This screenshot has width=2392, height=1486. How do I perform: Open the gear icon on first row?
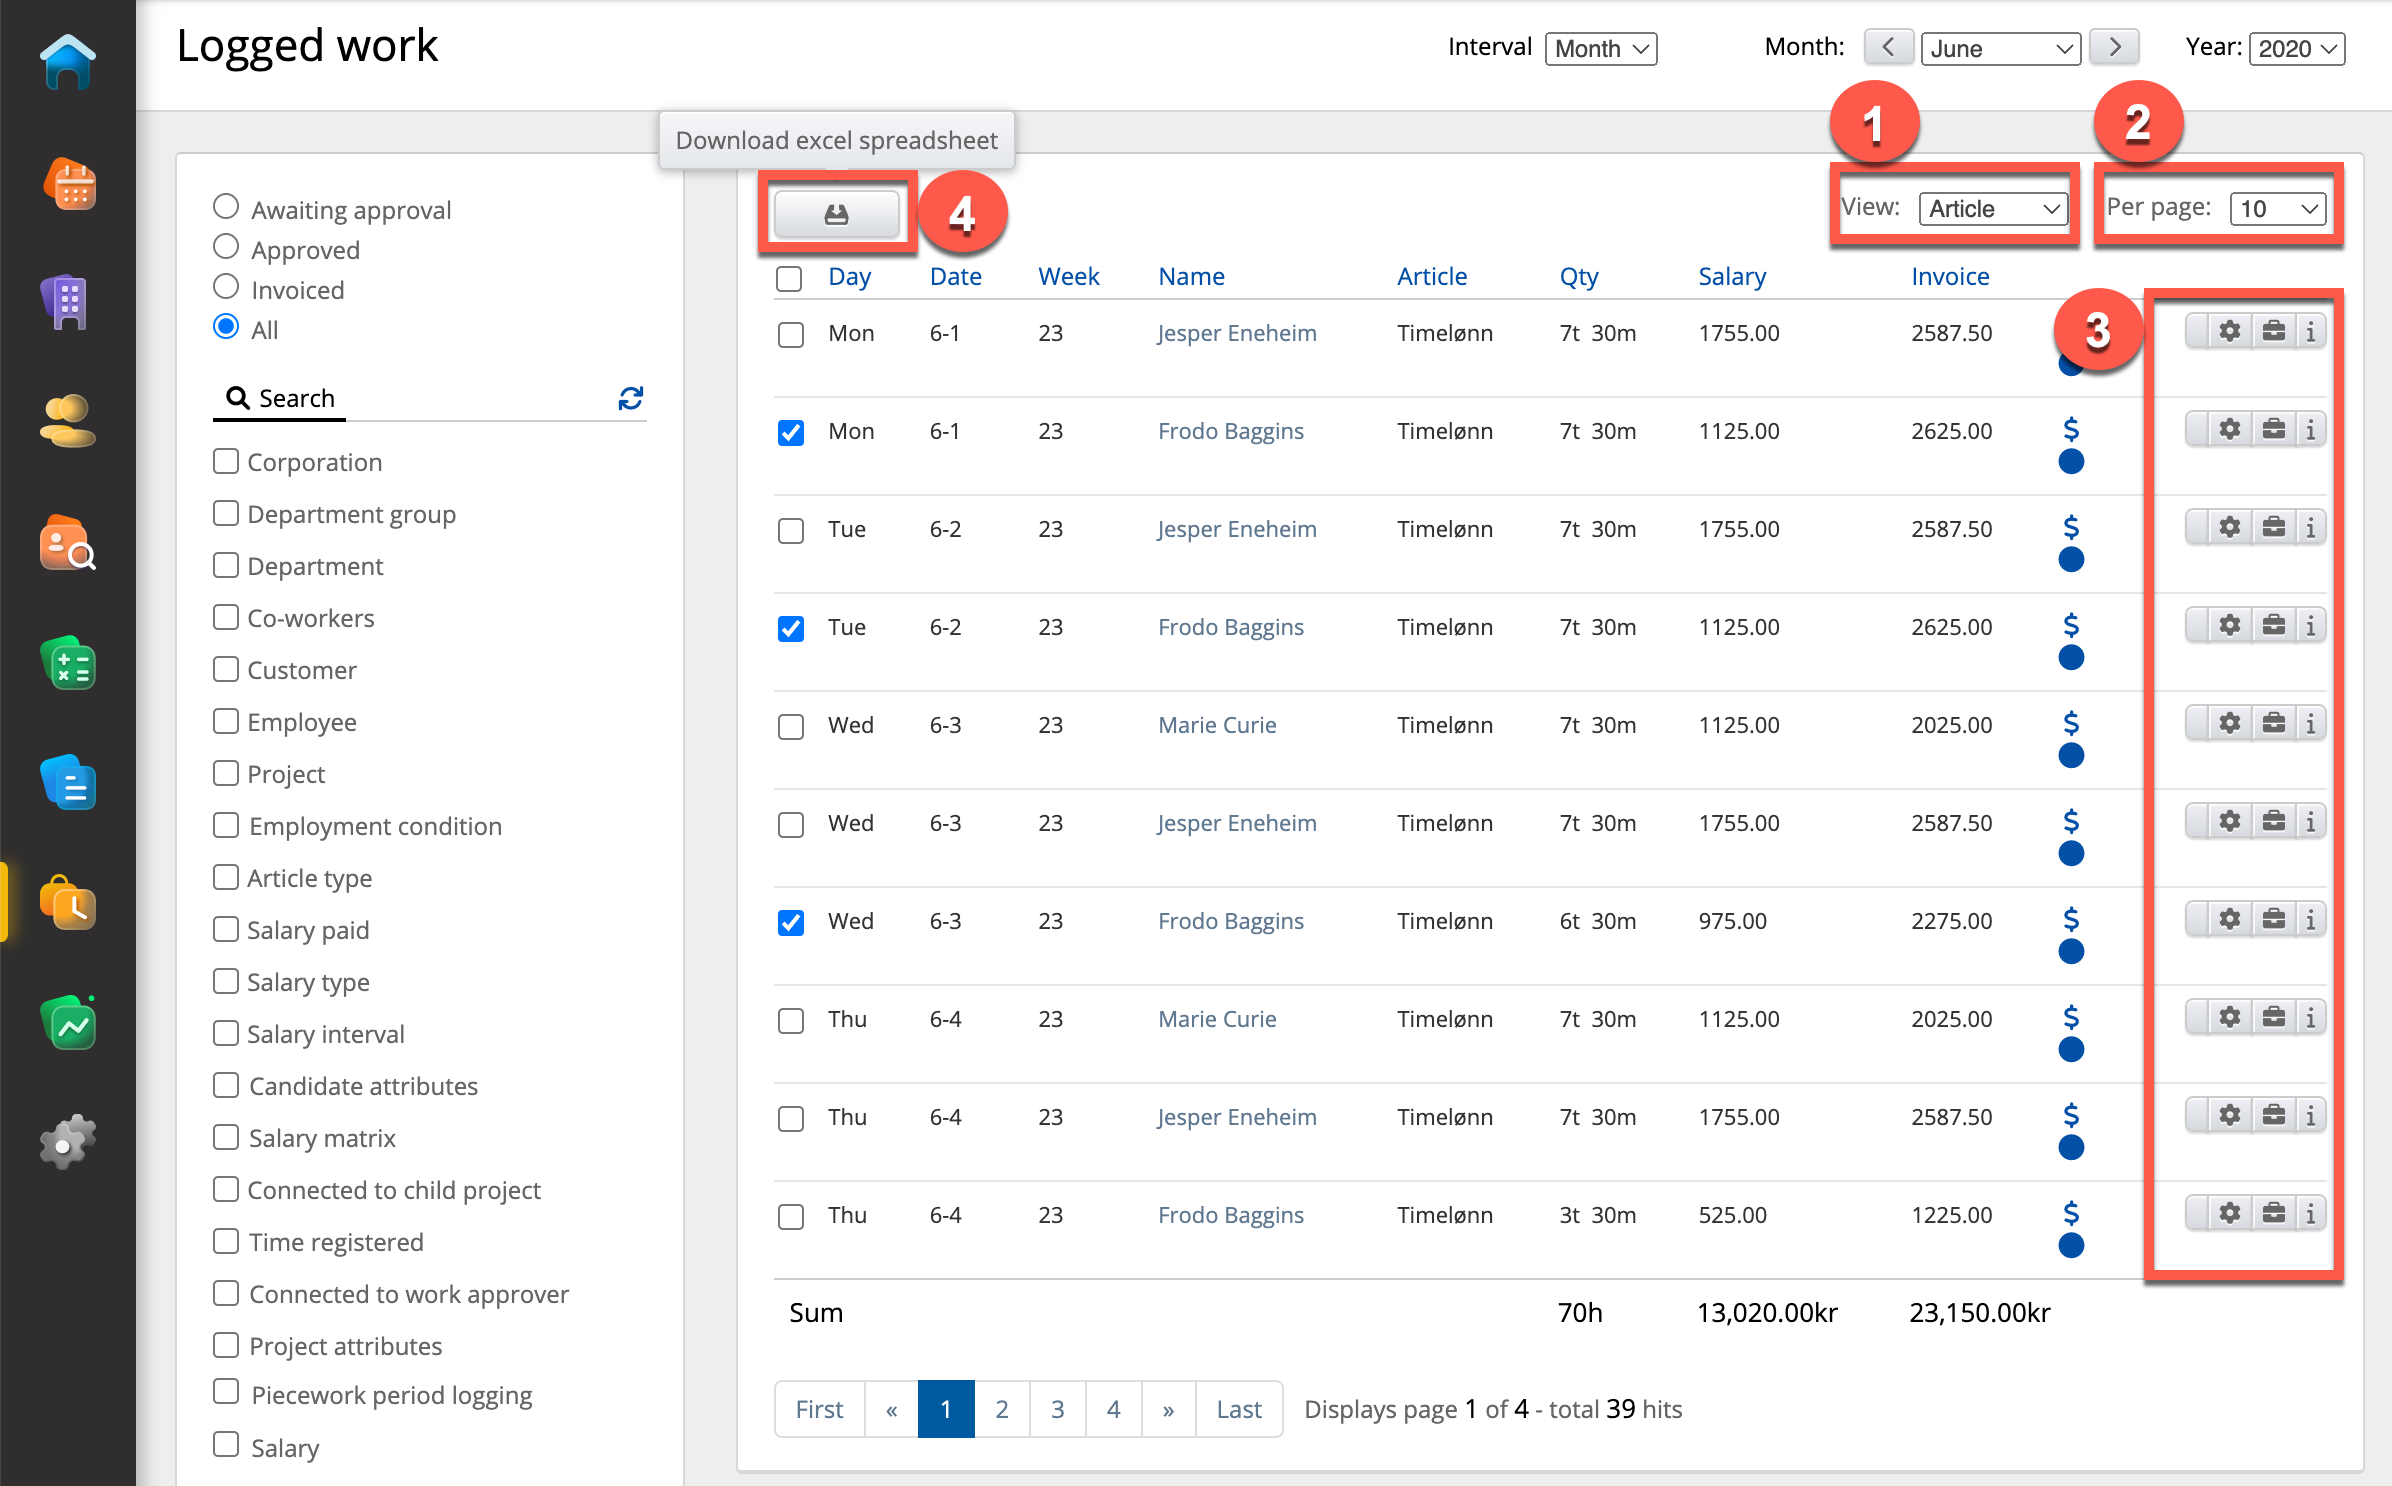[2229, 331]
